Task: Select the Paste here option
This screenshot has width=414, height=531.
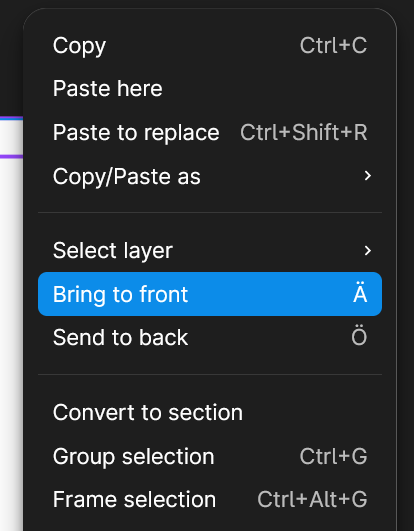Action: [x=210, y=89]
